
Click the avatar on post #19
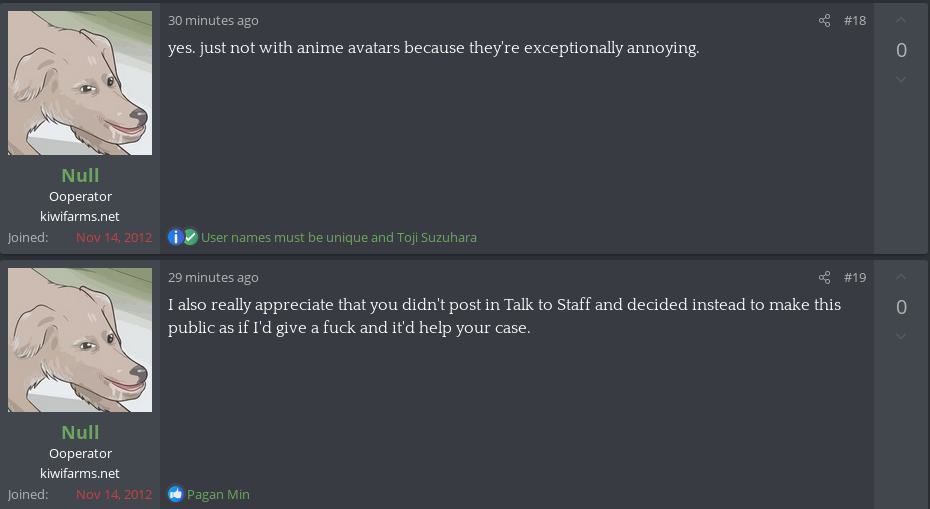(80, 340)
